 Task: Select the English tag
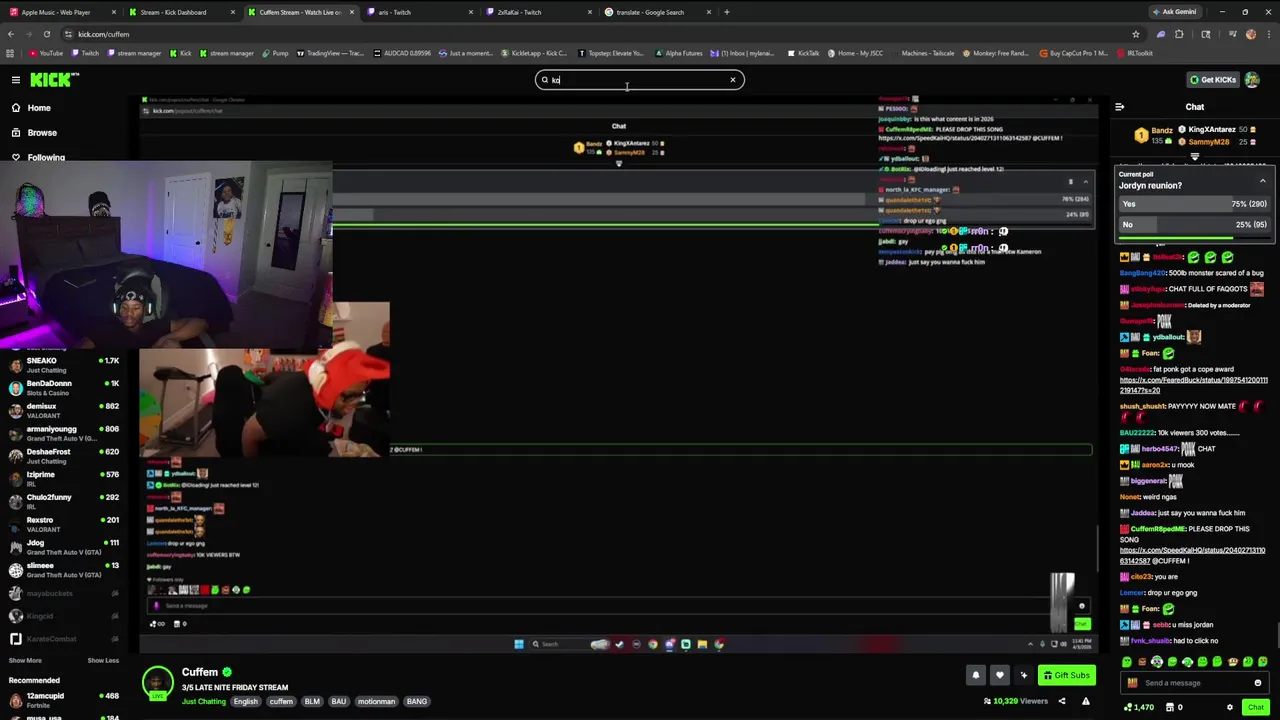246,702
